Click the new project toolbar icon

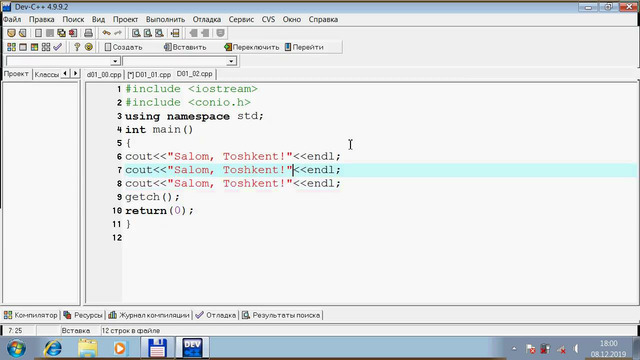coord(11,33)
